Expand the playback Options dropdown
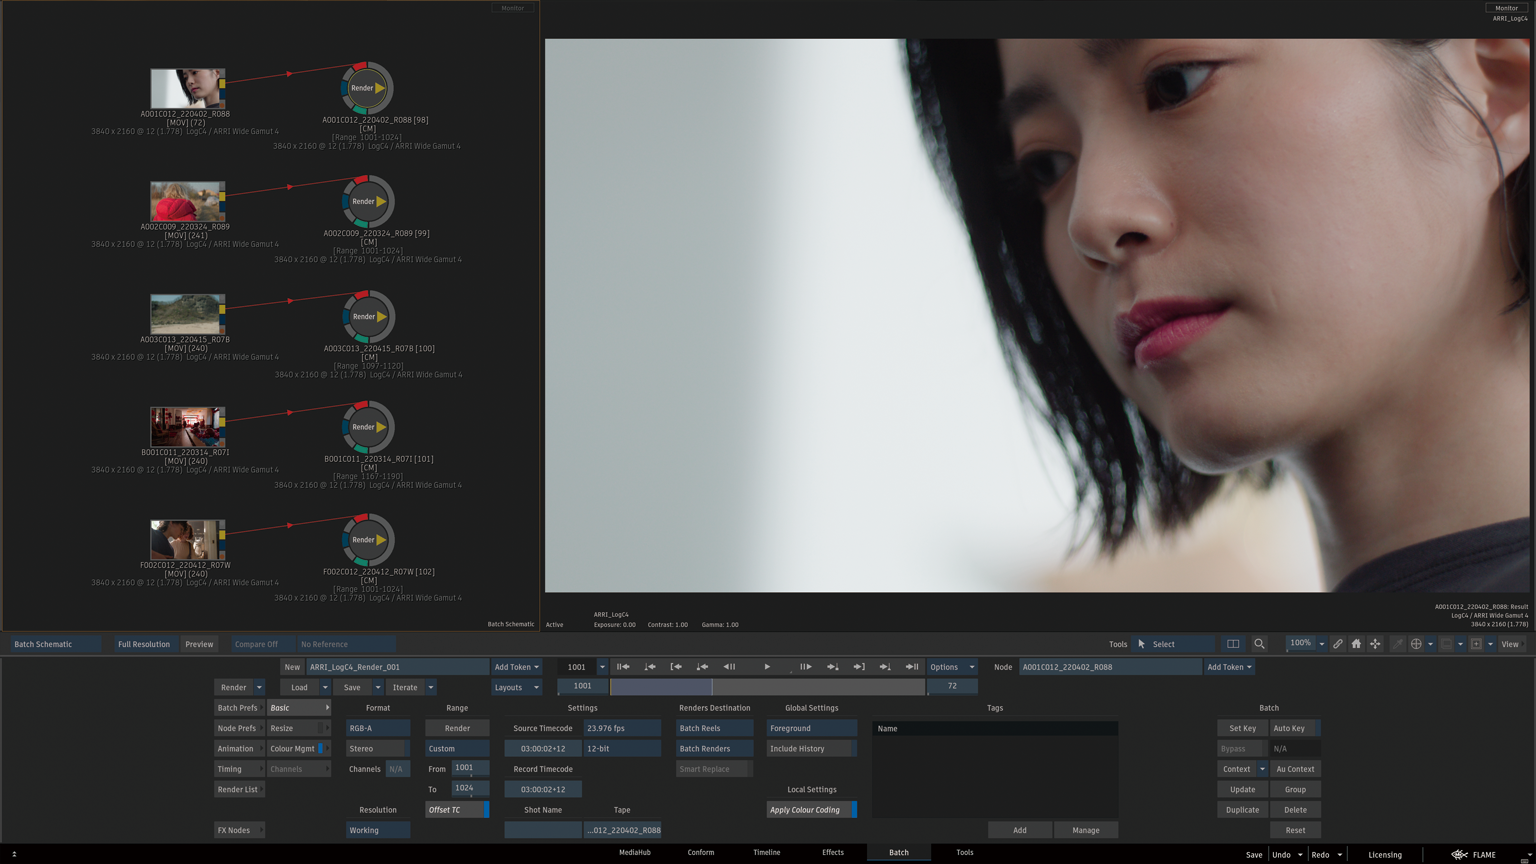 [951, 667]
